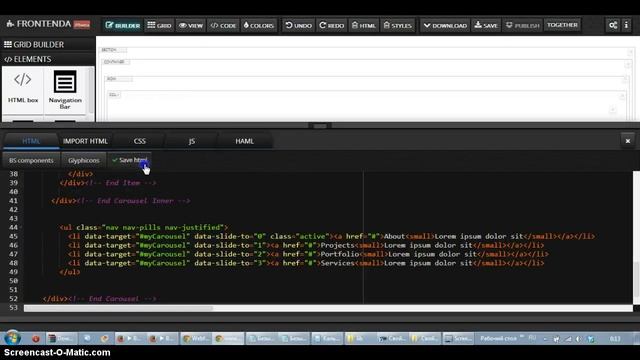Click the info icon top right
Image resolution: width=640 pixels, height=360 pixels.
[x=627, y=25]
